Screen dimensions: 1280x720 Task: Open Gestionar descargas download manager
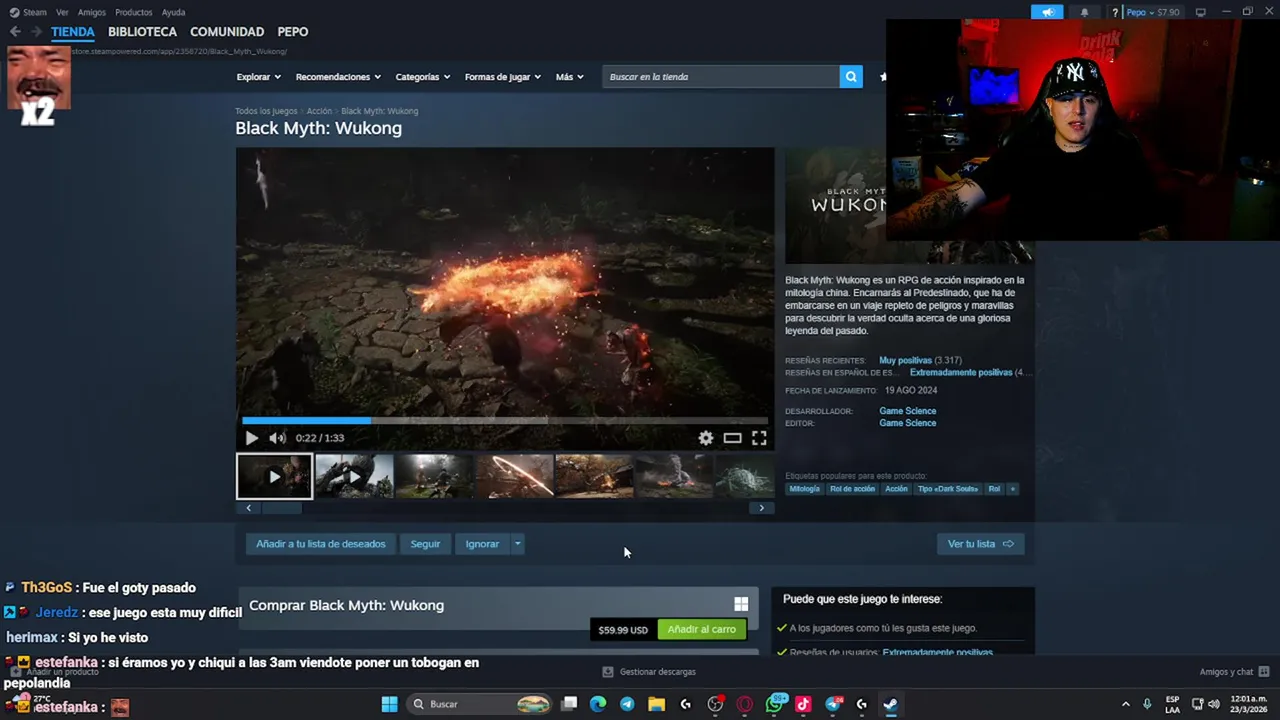coord(649,672)
